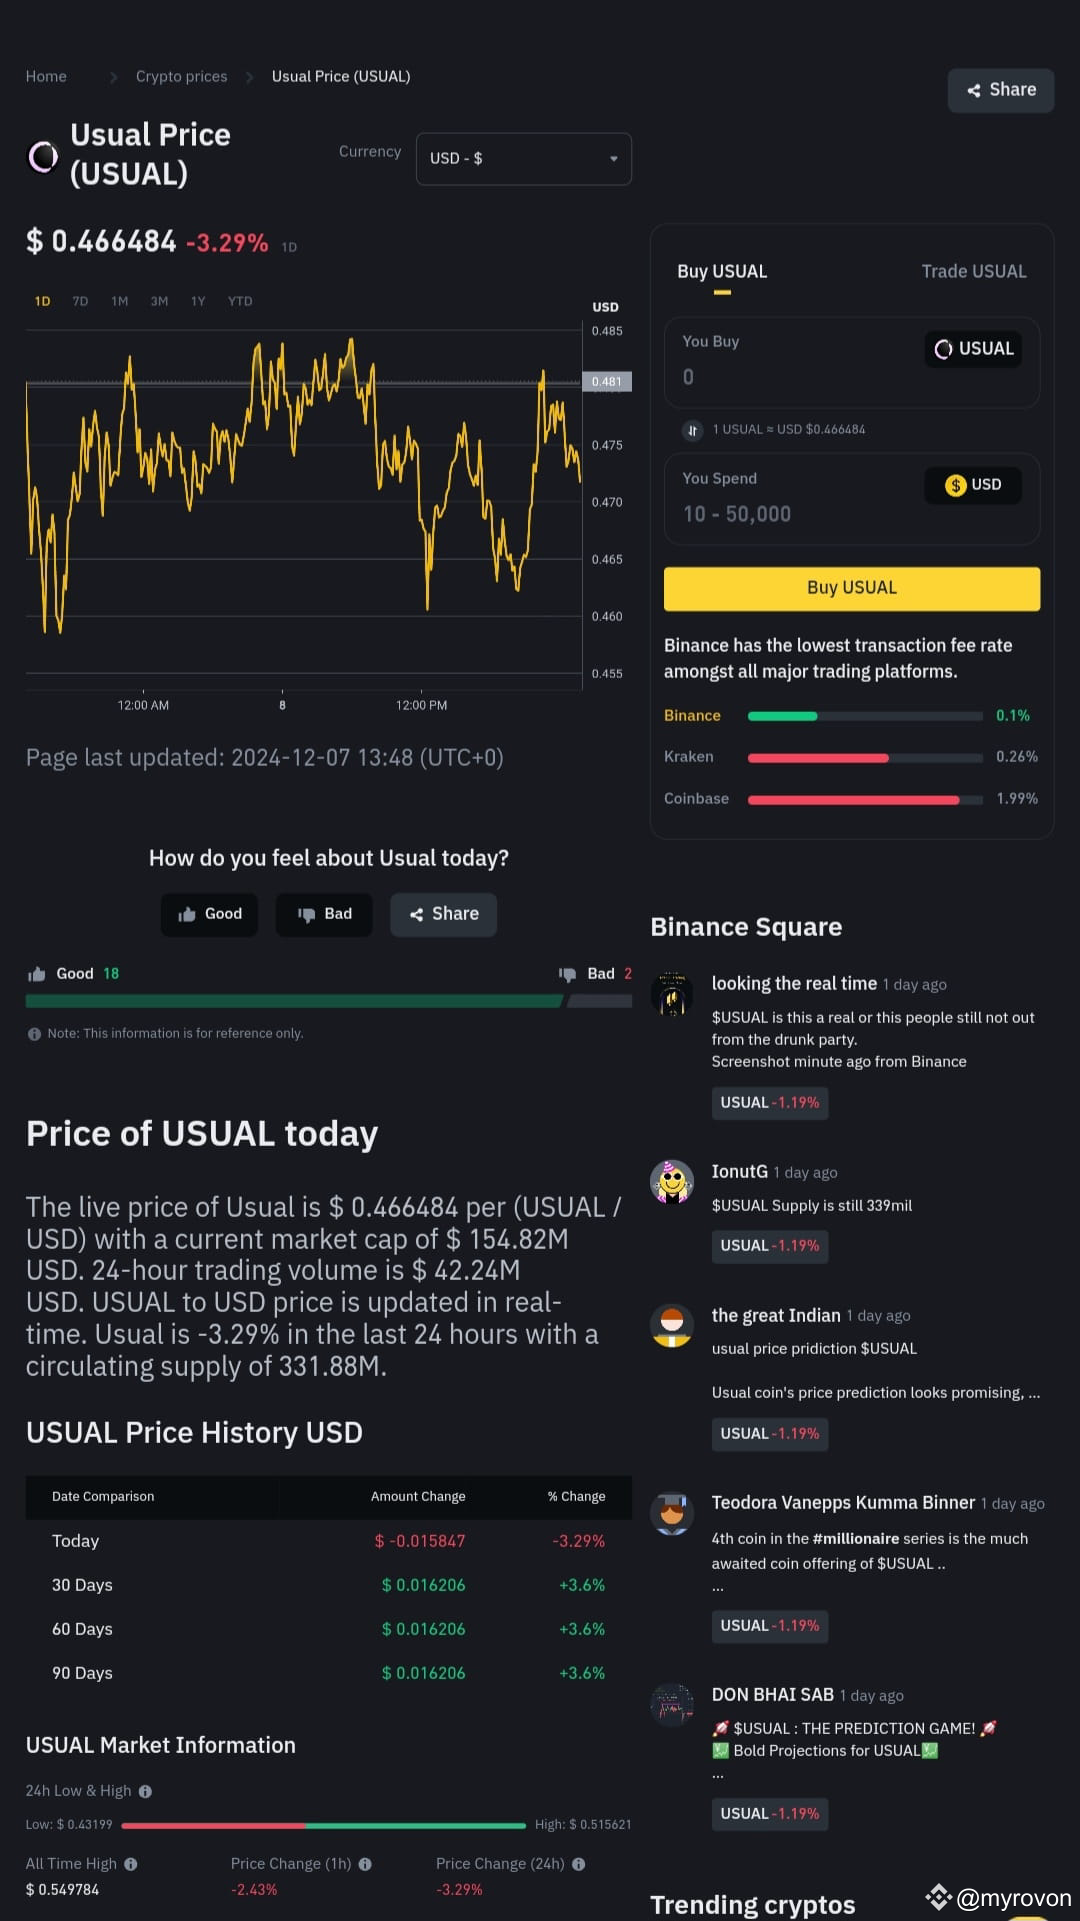Open the USUAL token selector in You Buy

coord(971,348)
